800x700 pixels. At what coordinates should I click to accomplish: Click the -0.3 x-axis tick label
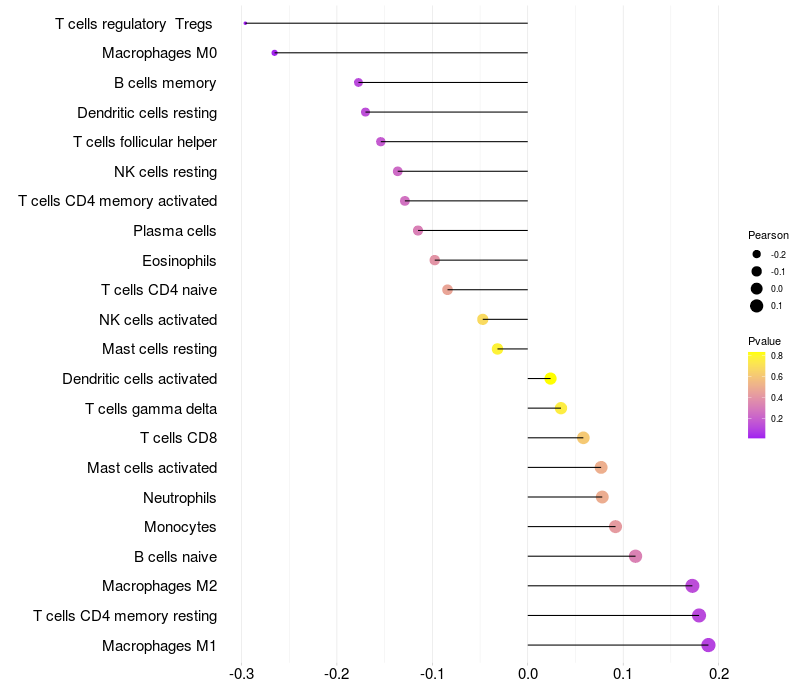(241, 674)
